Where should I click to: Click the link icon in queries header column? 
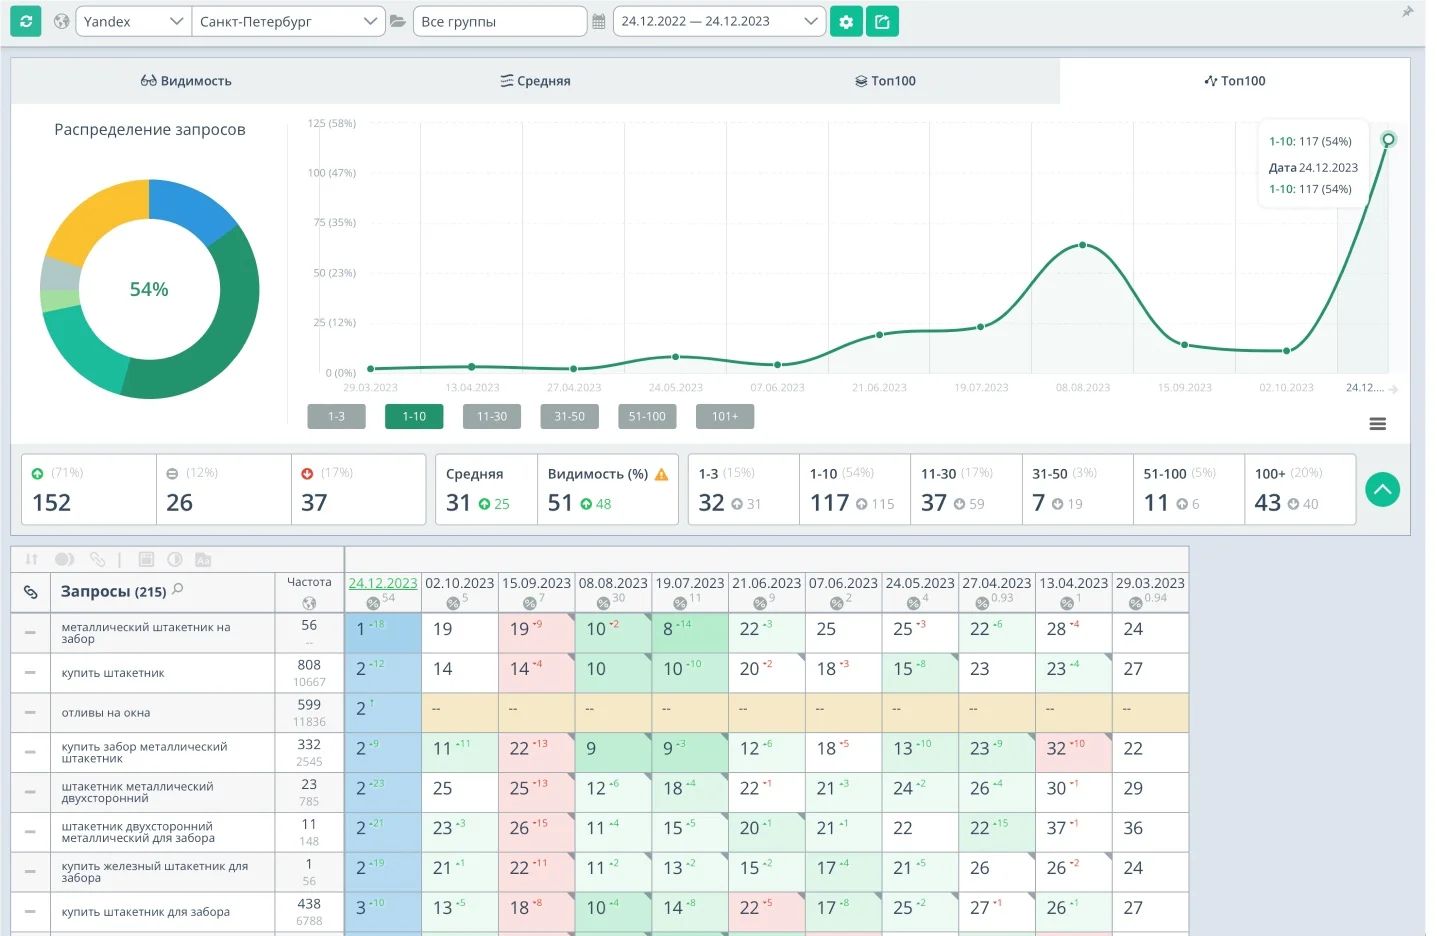[31, 592]
